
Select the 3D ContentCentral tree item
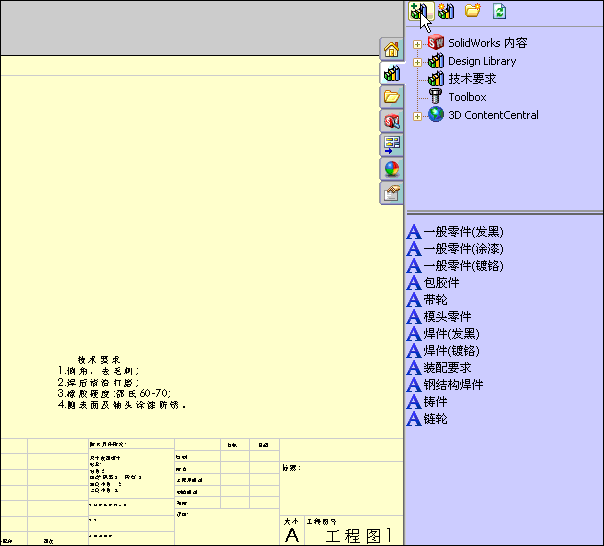(493, 115)
